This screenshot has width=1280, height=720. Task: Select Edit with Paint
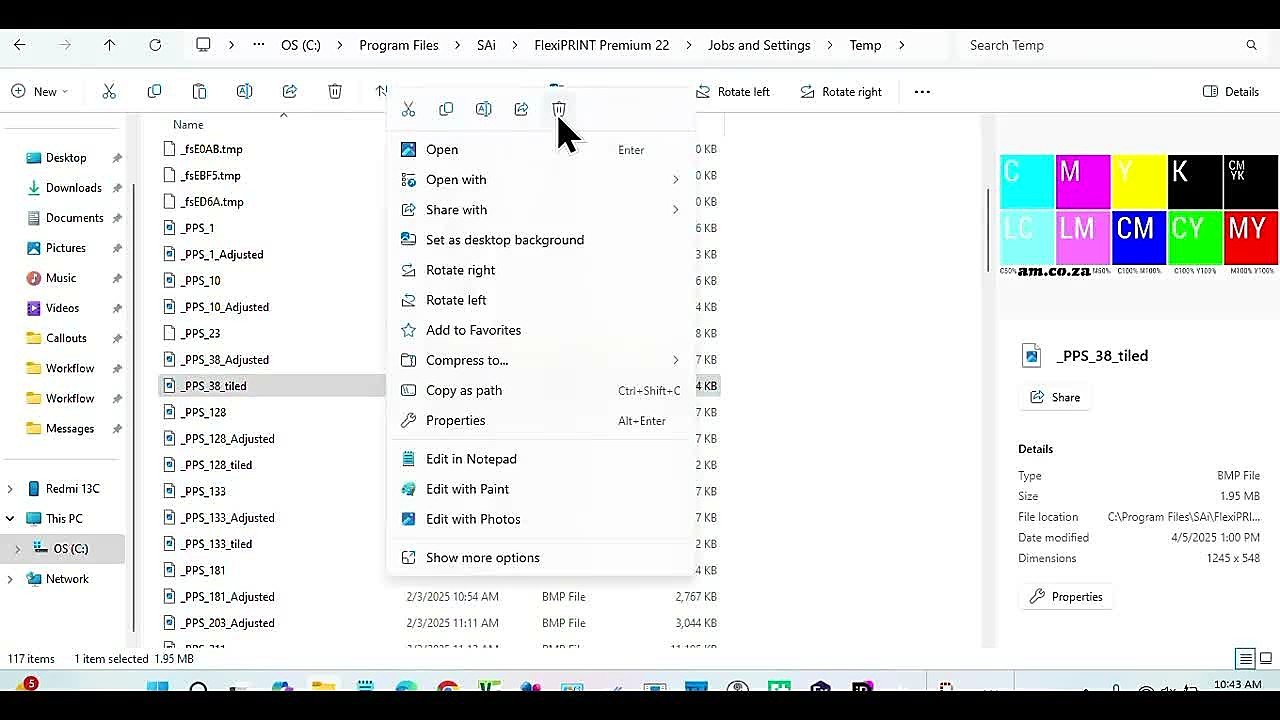click(540, 489)
